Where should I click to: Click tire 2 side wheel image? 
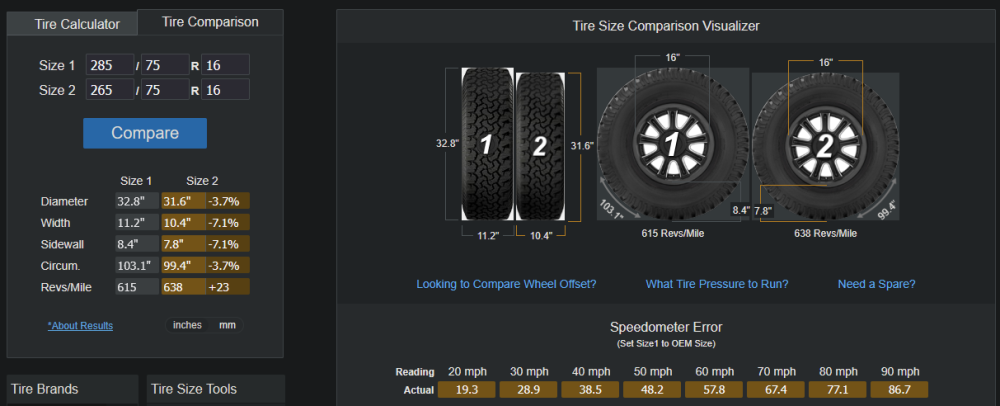pos(825,146)
